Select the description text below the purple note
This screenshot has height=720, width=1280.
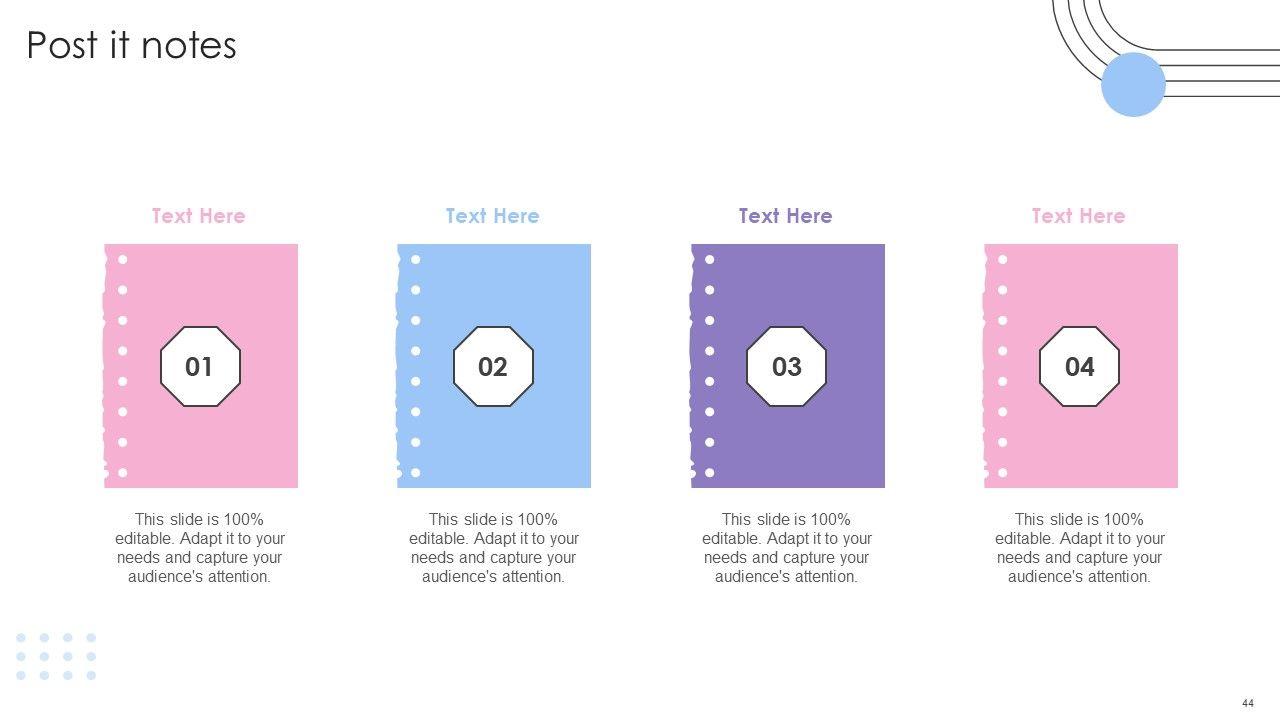coord(787,548)
